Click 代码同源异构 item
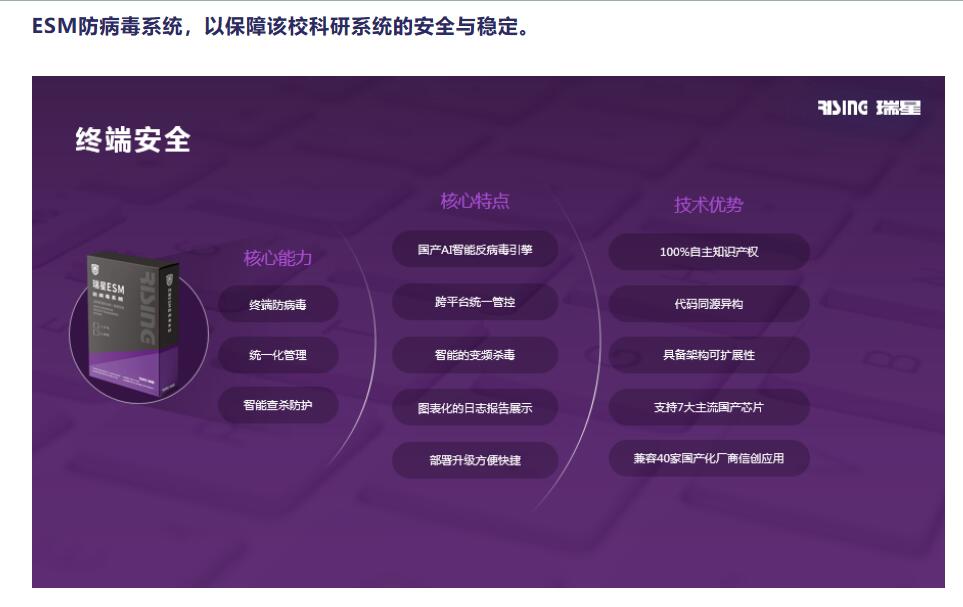963x607 pixels. pos(709,304)
